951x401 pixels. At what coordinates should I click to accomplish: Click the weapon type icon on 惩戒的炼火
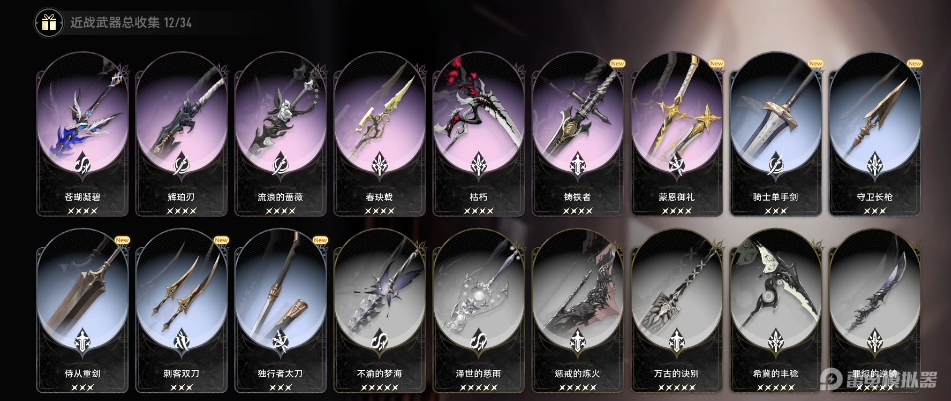pos(578,342)
